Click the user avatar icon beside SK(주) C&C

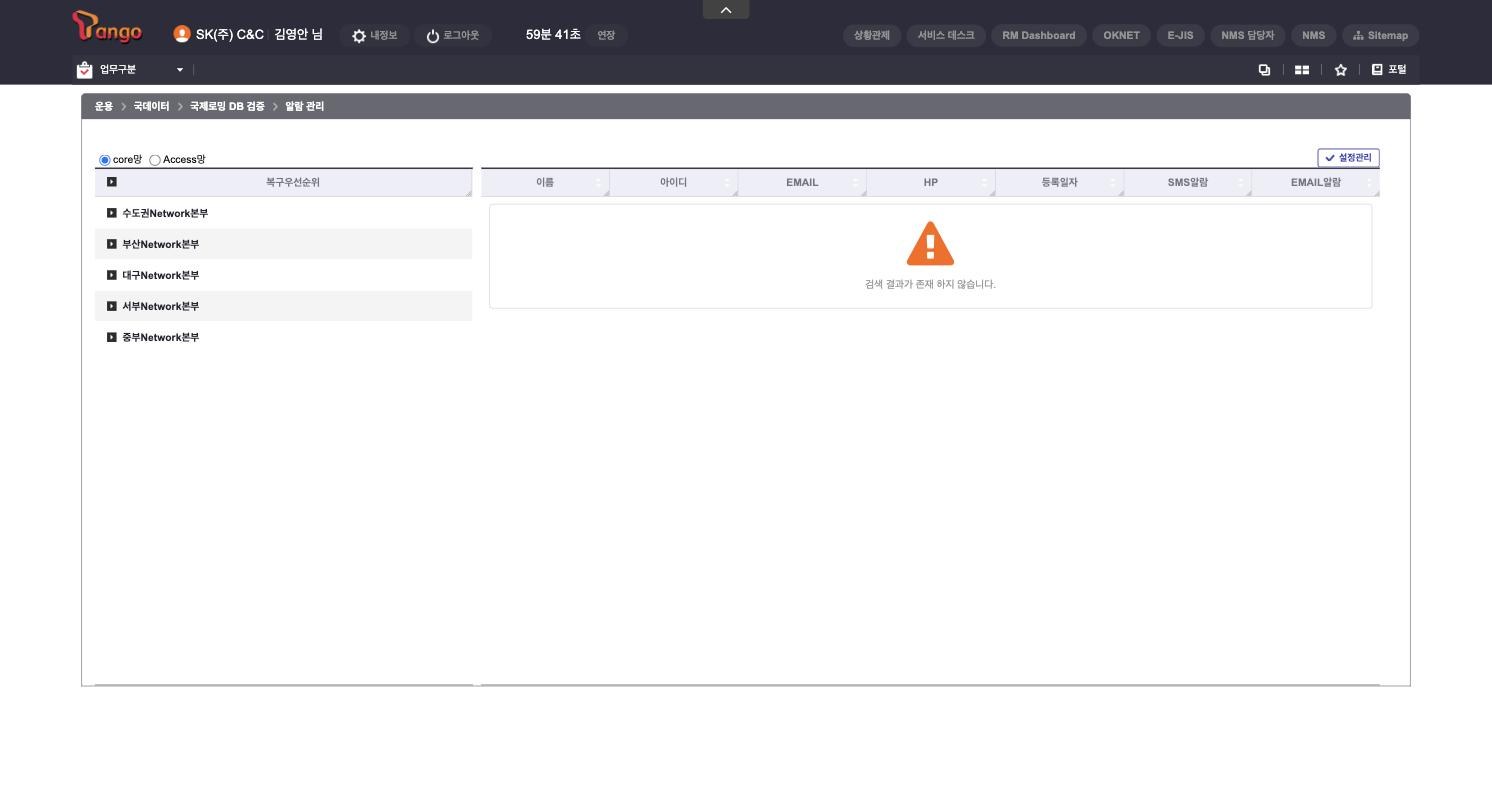[182, 34]
